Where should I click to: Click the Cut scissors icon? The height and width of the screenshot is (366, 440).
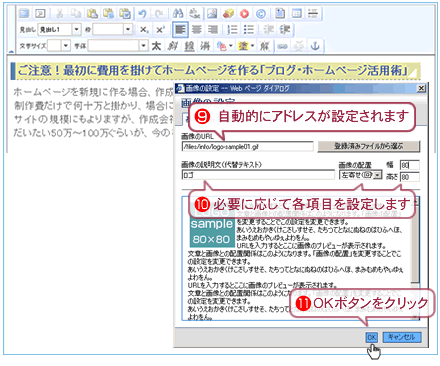pos(59,14)
